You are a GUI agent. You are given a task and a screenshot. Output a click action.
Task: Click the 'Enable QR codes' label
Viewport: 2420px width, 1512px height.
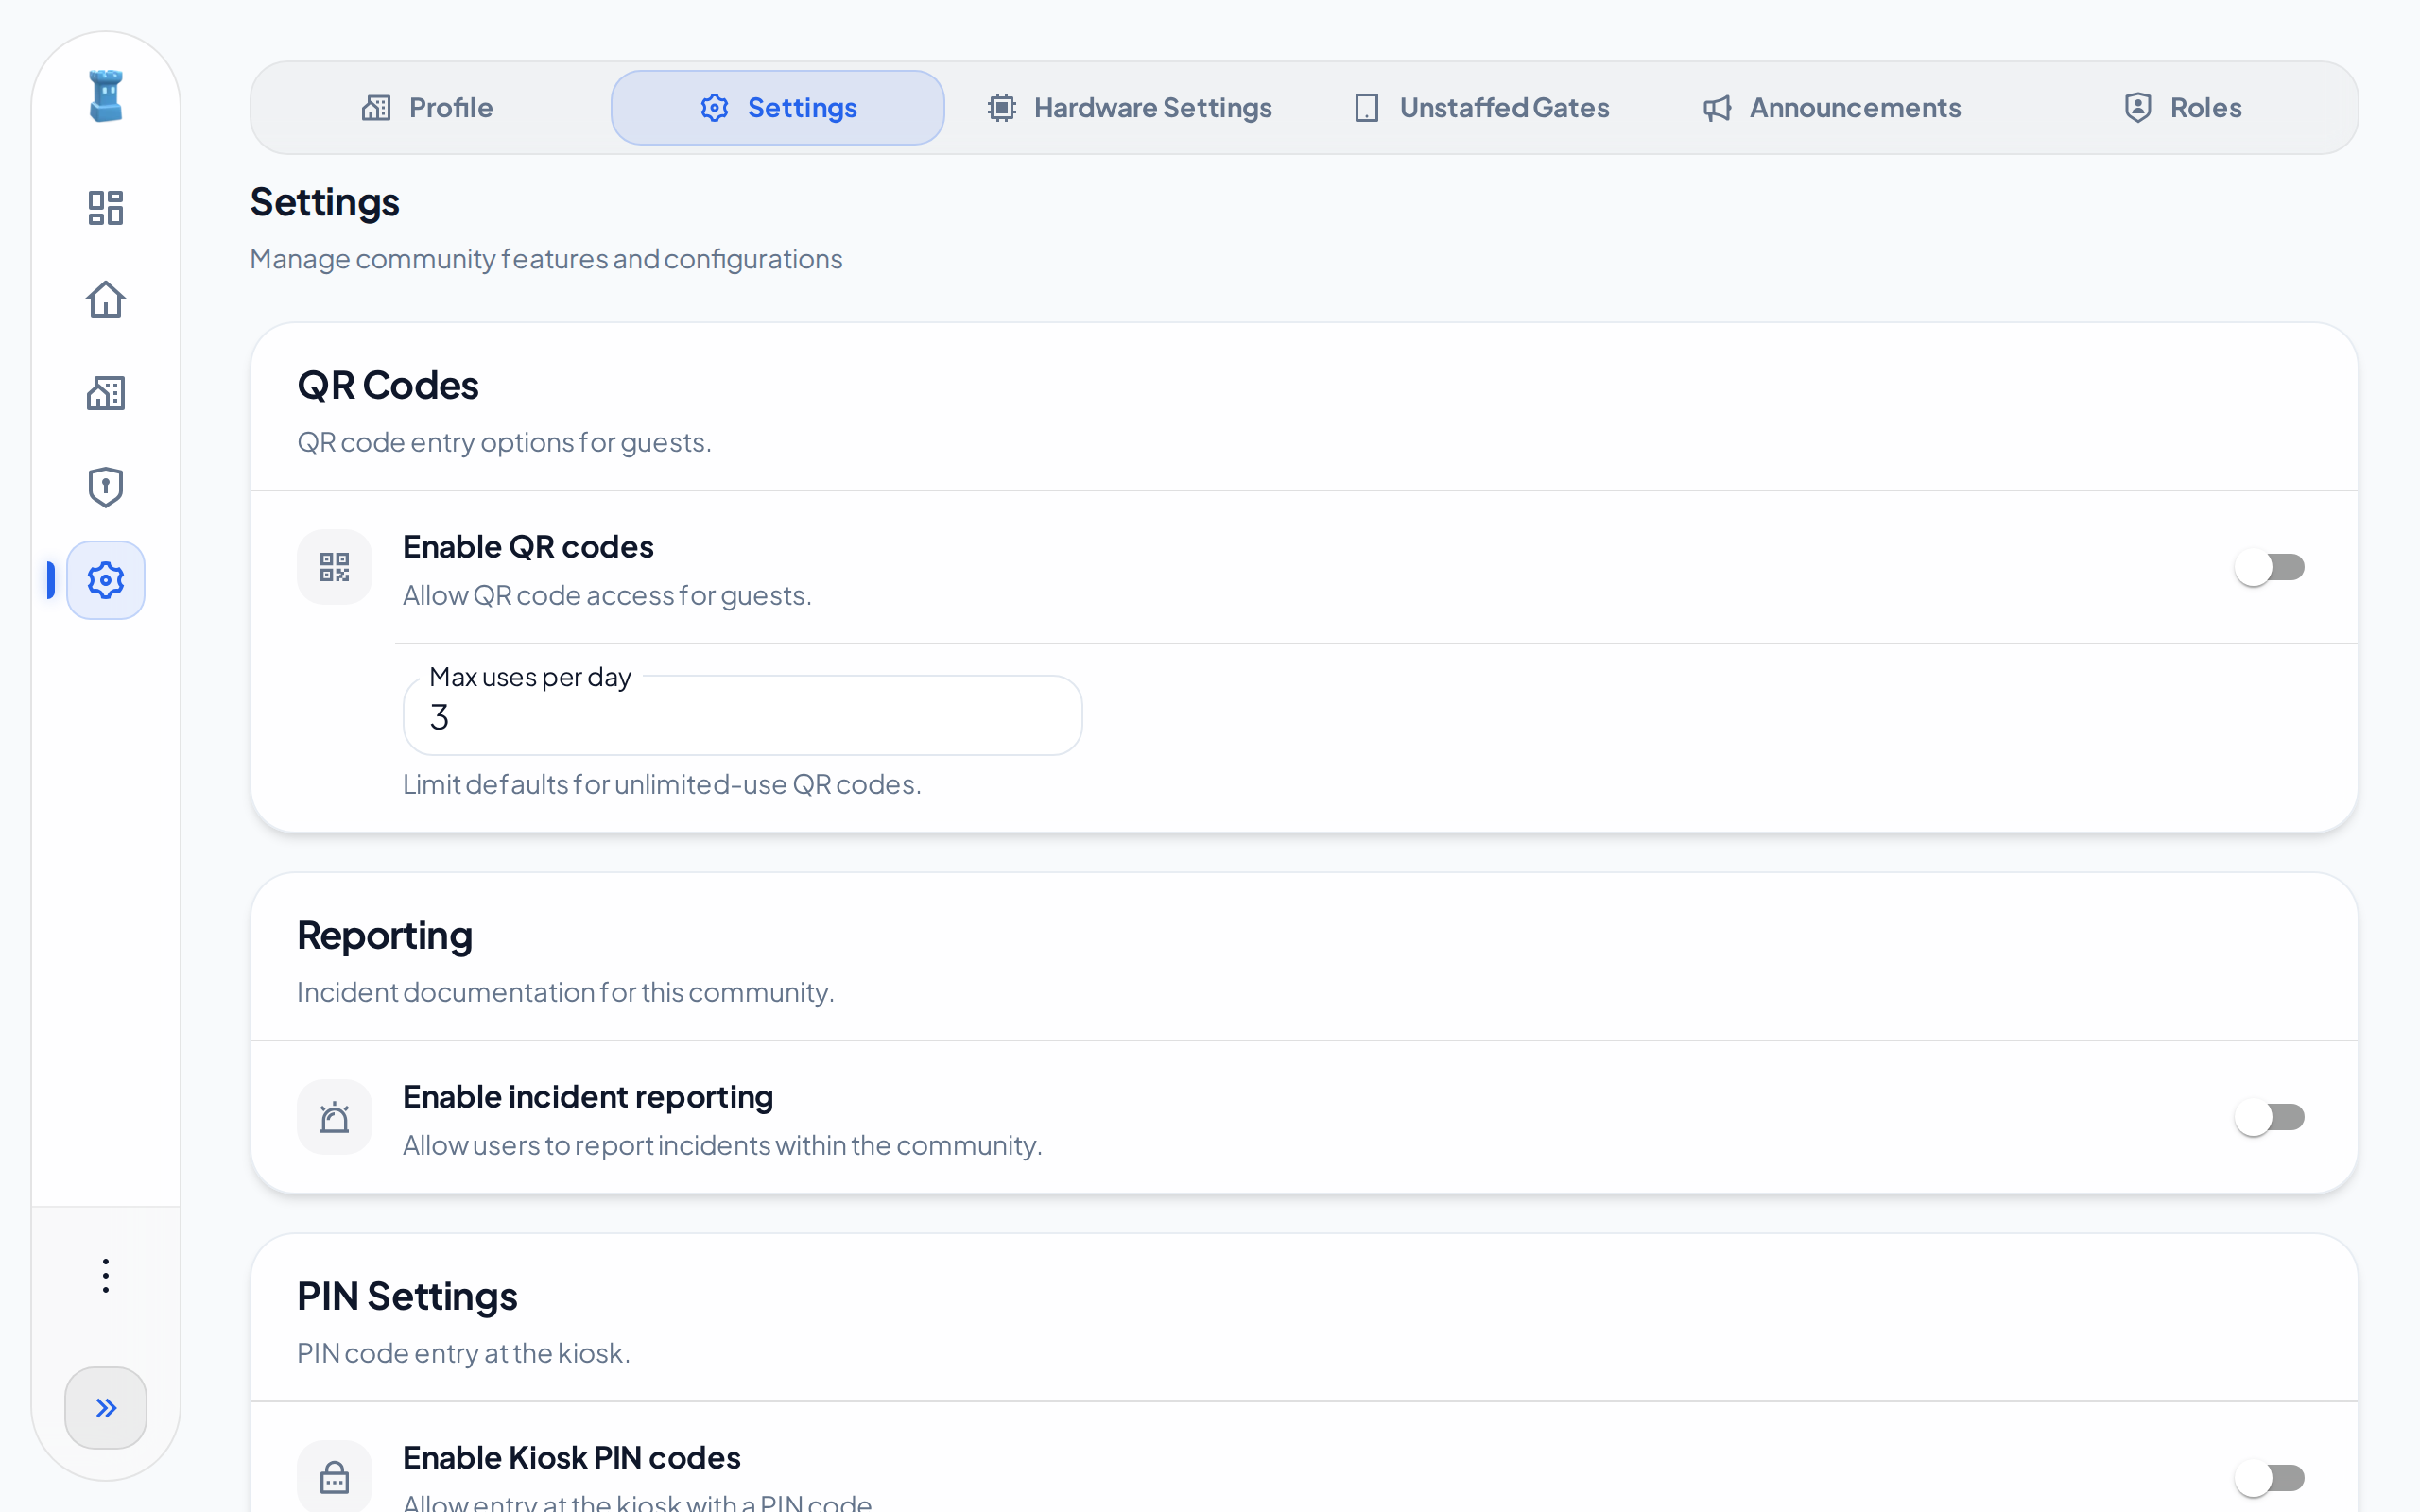pyautogui.click(x=528, y=547)
